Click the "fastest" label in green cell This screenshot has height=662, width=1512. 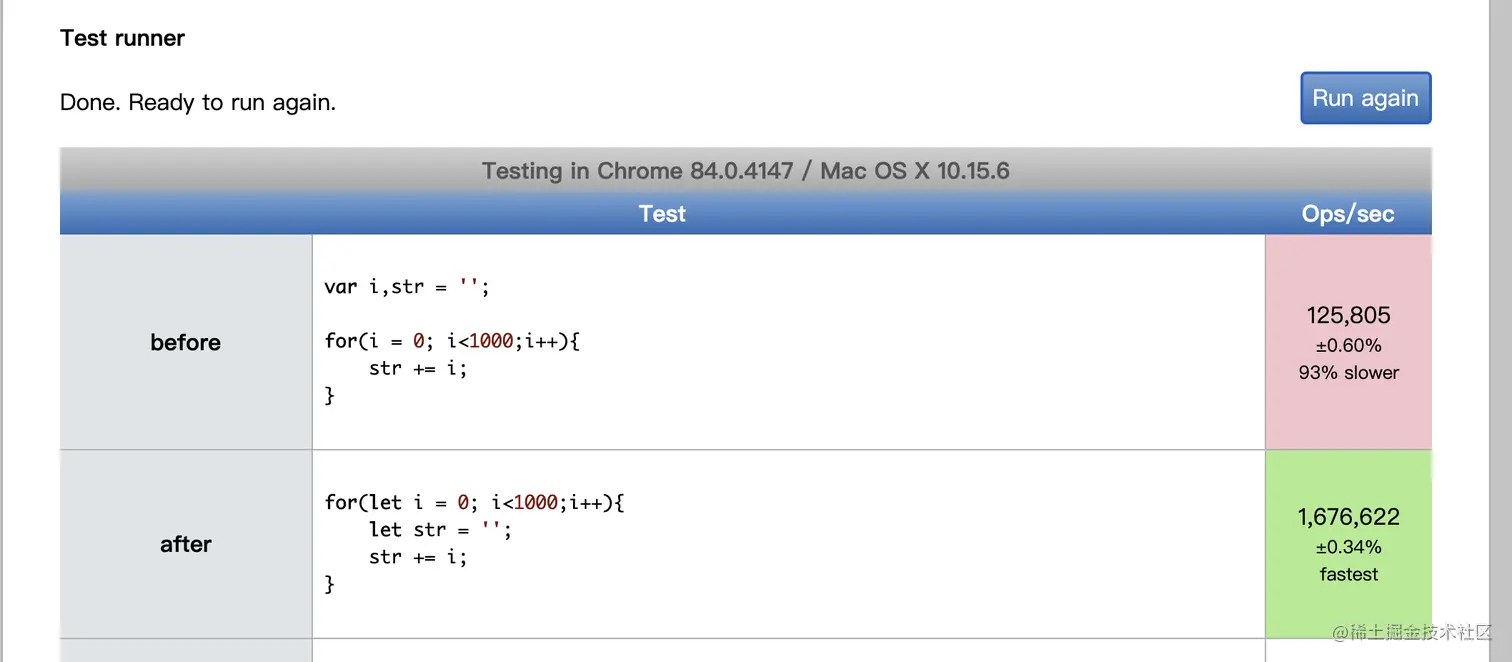tap(1348, 574)
